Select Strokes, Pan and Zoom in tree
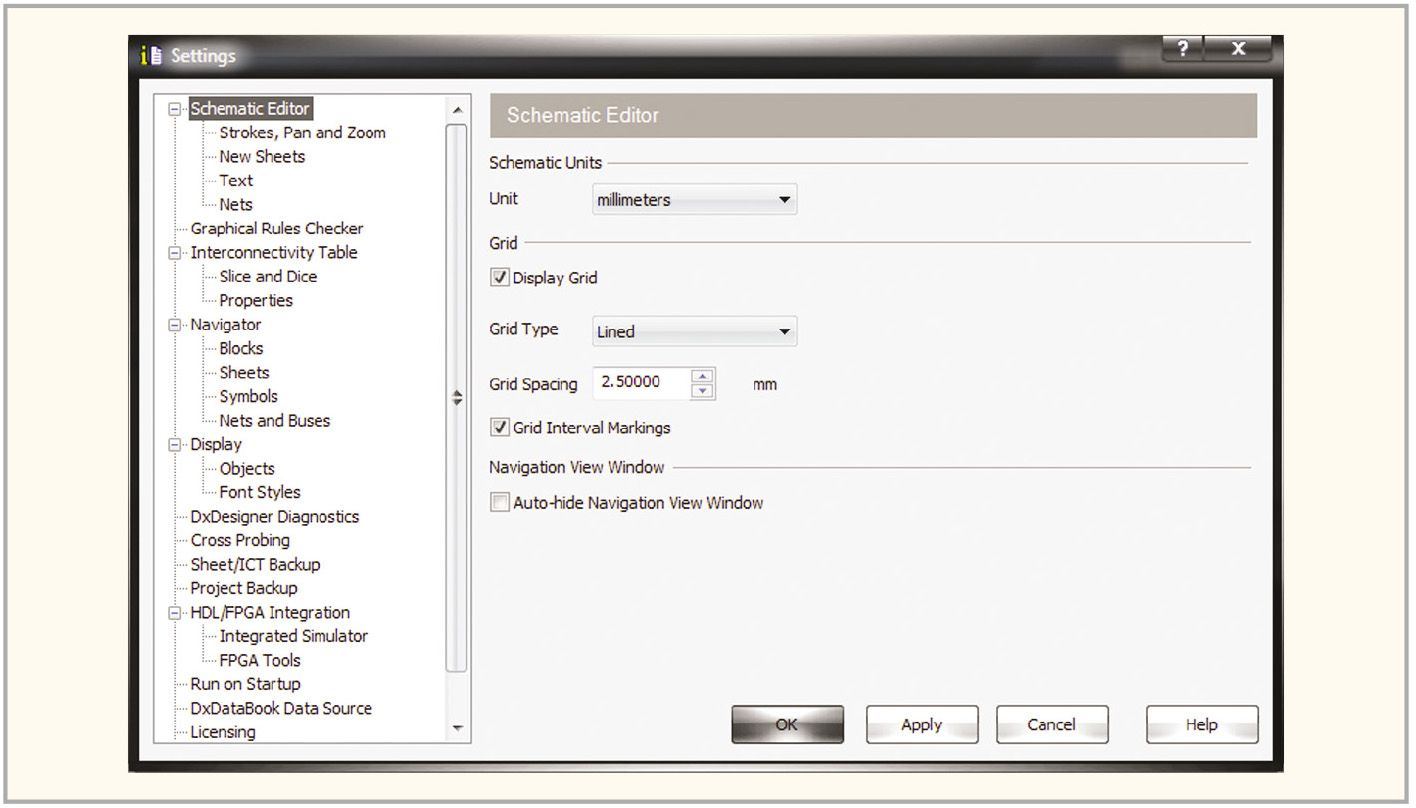The height and width of the screenshot is (808, 1416). pos(302,133)
